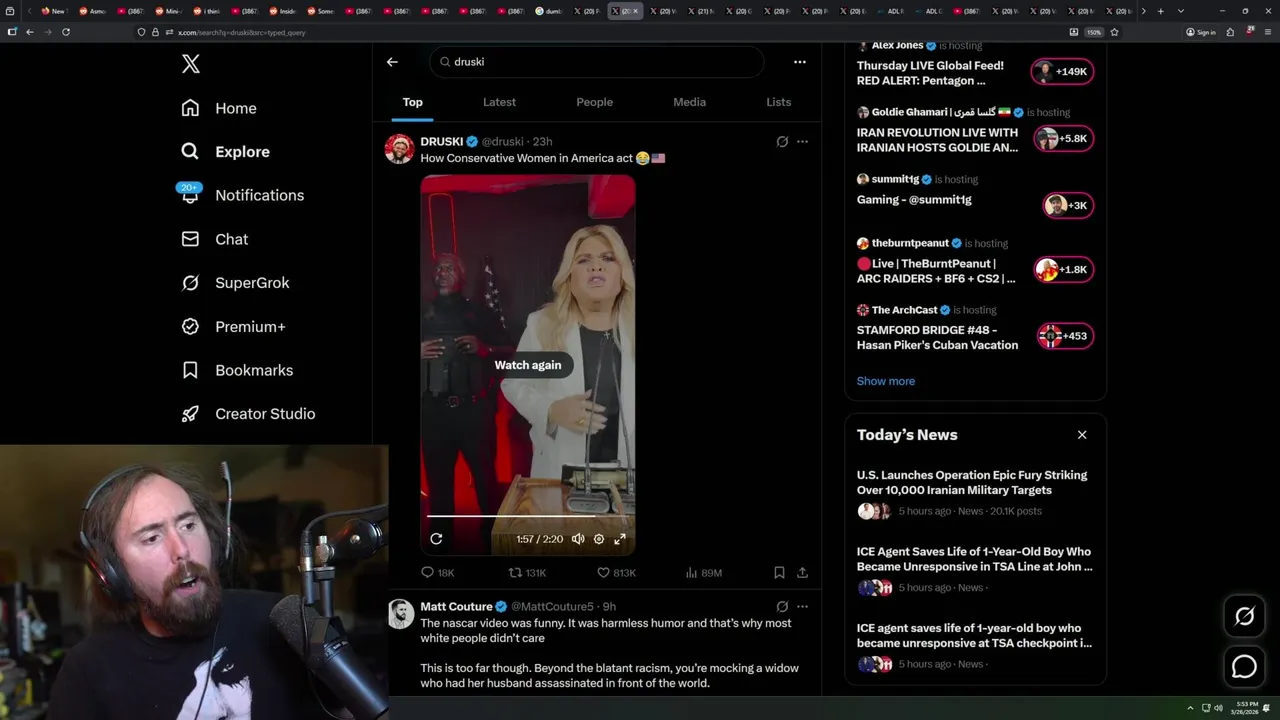Mute the video volume

578,539
